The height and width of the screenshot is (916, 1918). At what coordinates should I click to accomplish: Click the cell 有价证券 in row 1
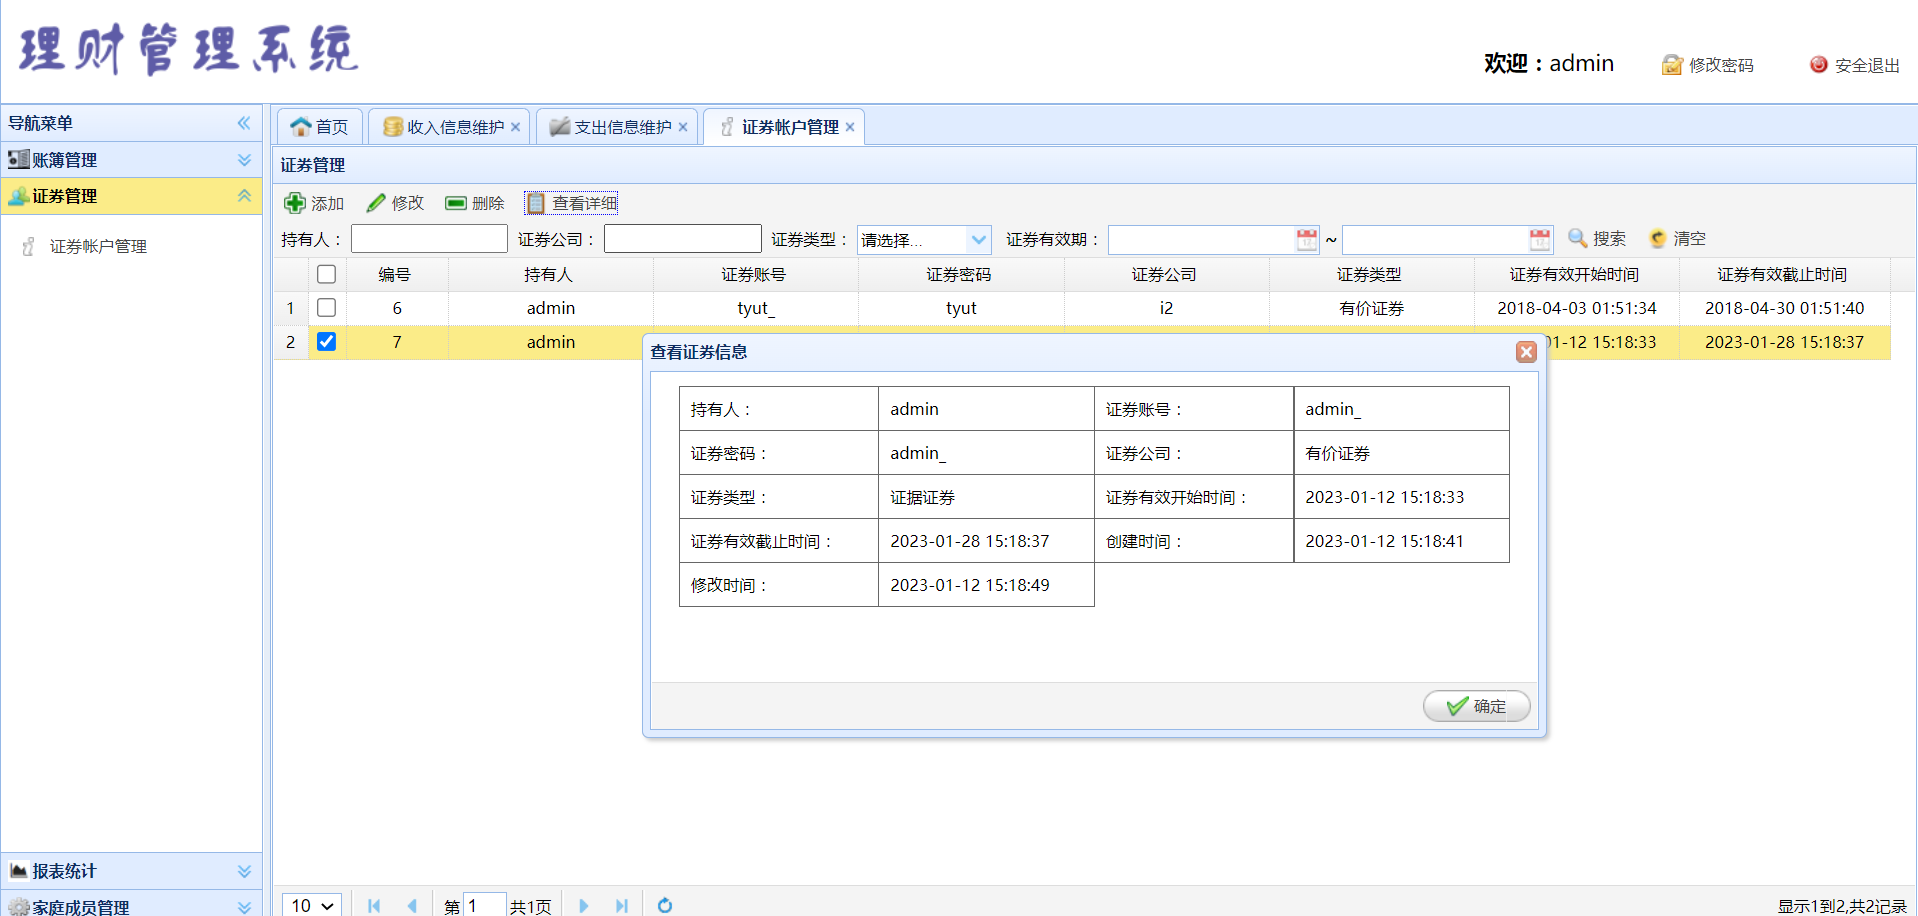pos(1371,308)
